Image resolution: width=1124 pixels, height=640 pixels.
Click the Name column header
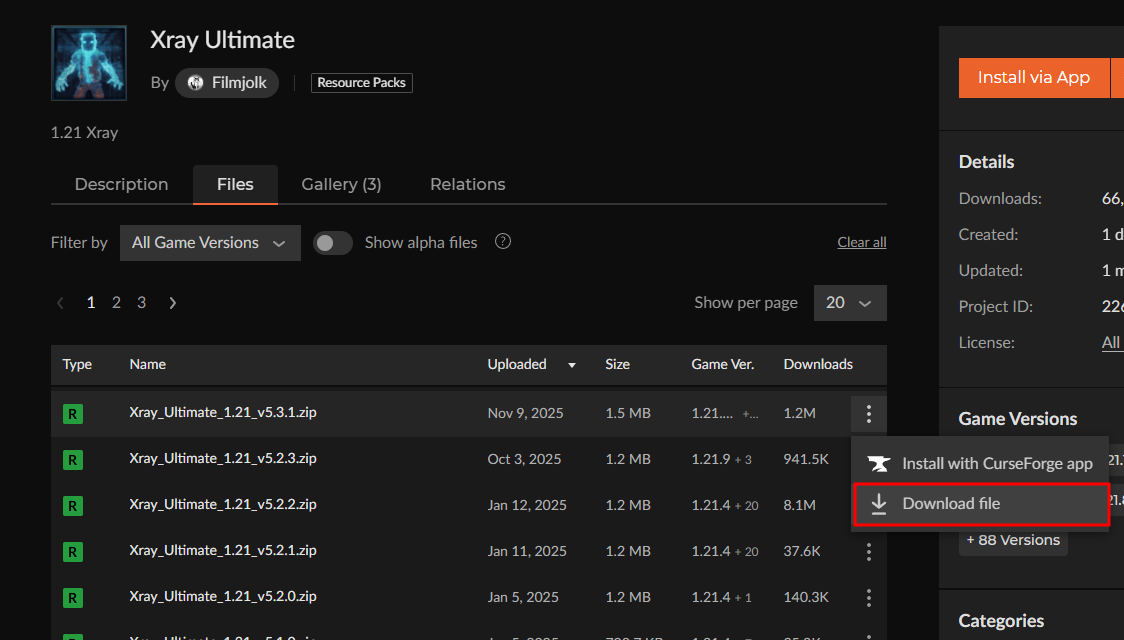click(148, 365)
